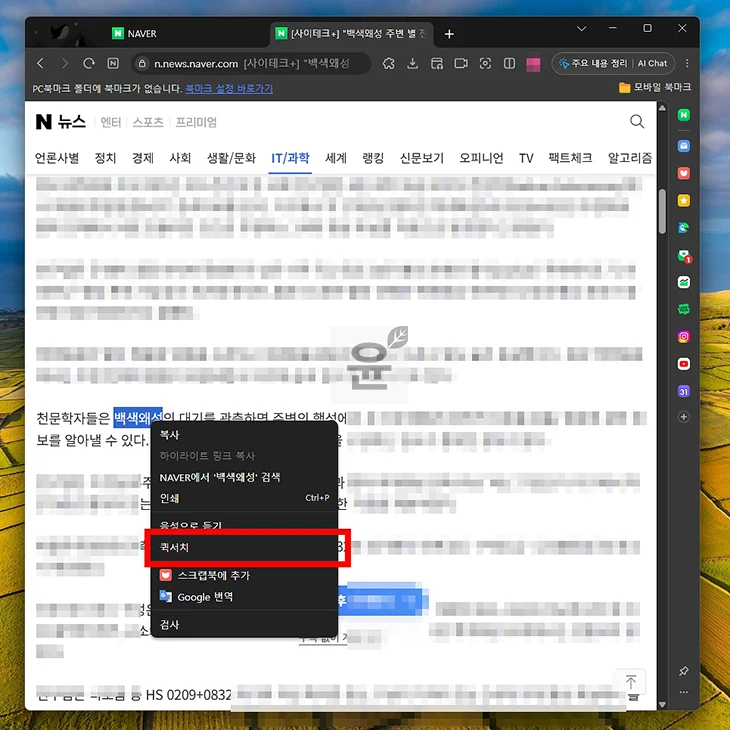Open a new tab with plus button
Image resolution: width=730 pixels, height=730 pixels.
click(449, 34)
